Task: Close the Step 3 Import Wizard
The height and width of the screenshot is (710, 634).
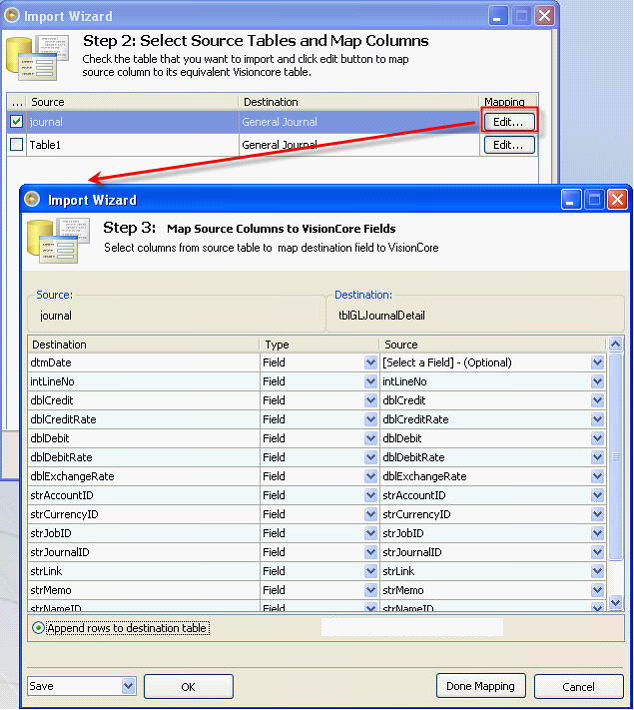Action: pyautogui.click(x=617, y=200)
